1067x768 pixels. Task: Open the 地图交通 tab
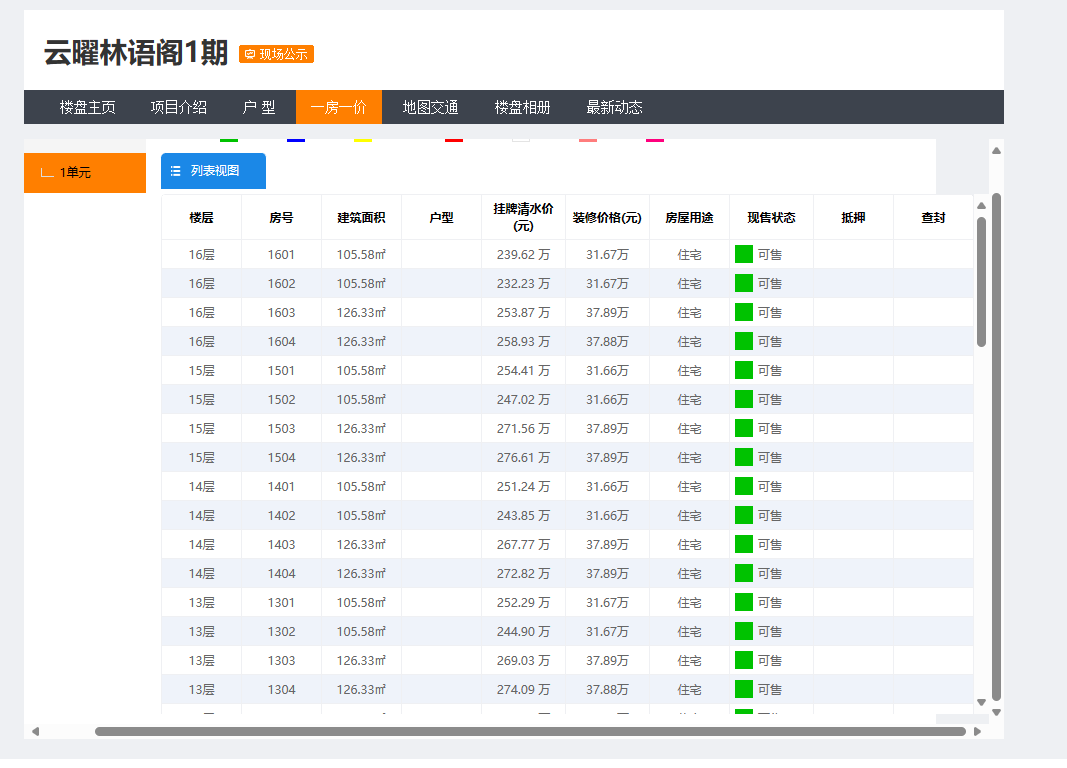point(430,107)
